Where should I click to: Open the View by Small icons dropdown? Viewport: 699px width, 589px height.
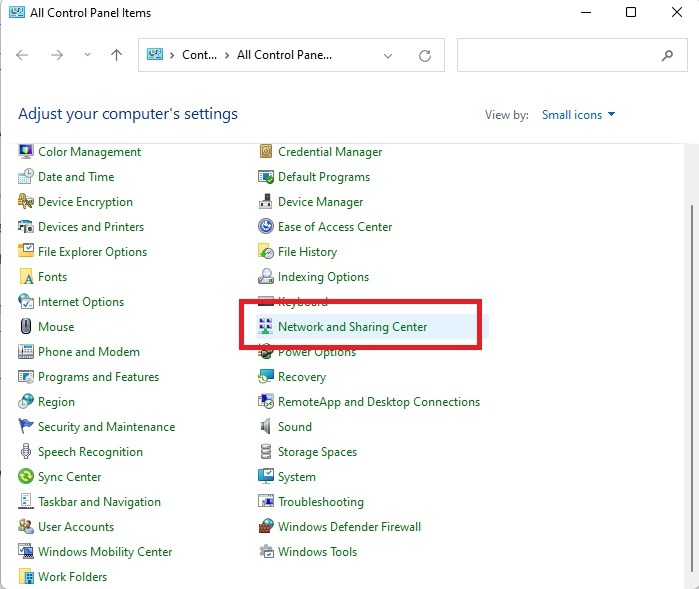pos(578,115)
